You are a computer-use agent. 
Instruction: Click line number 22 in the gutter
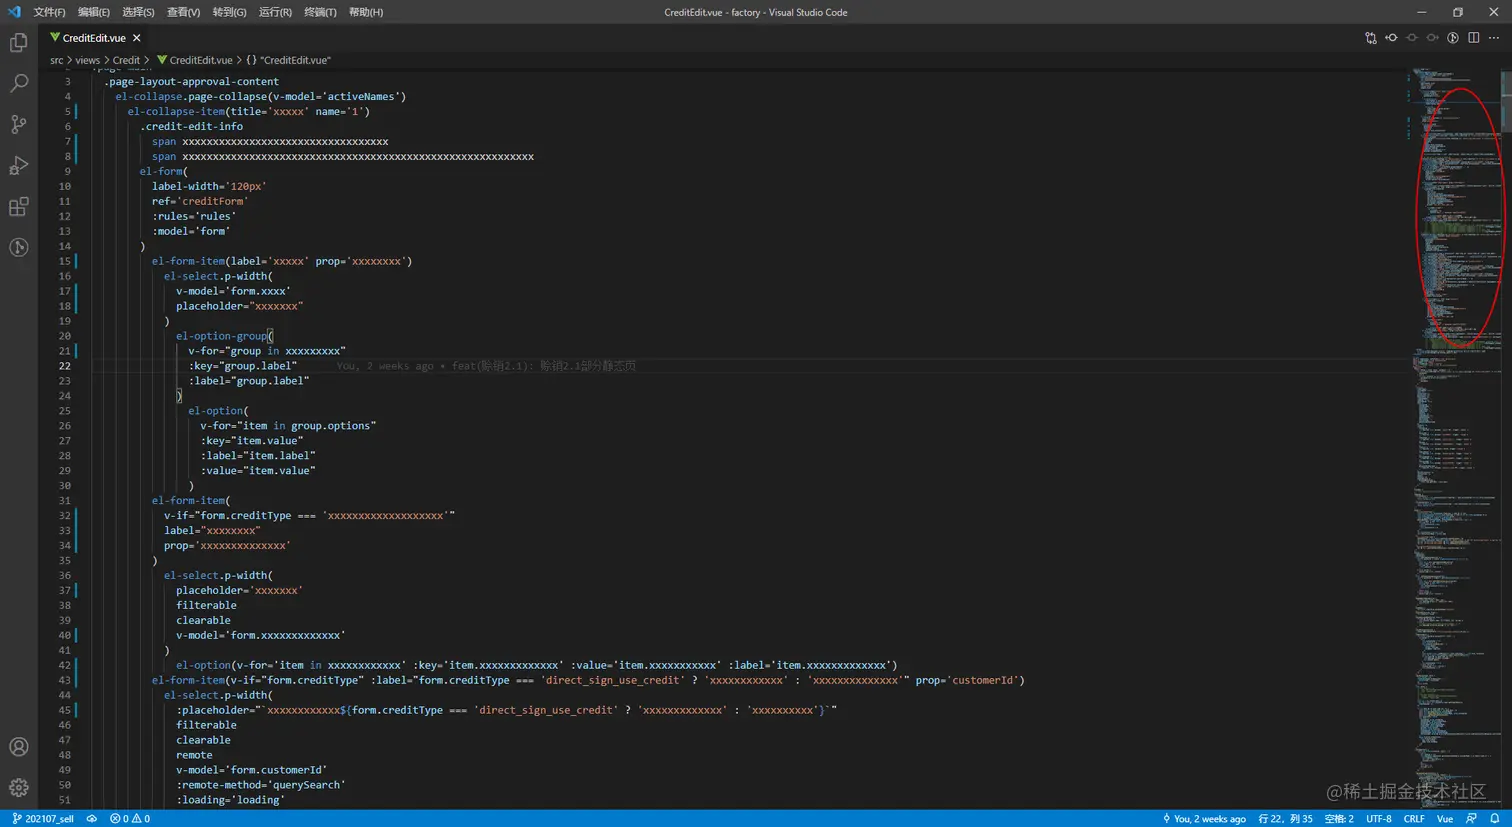click(64, 366)
